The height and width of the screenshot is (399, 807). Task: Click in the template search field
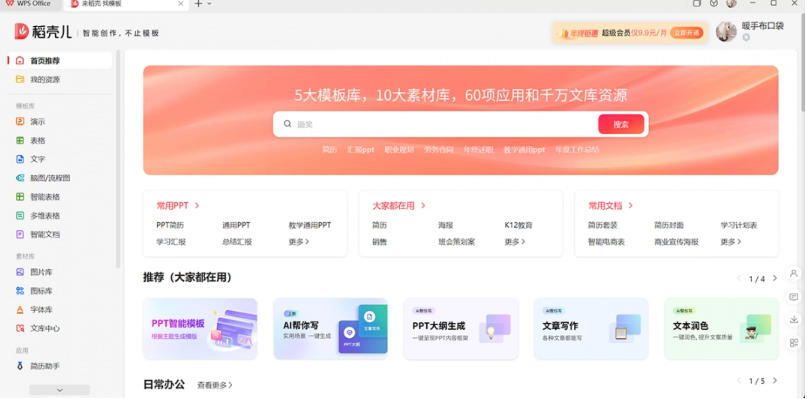[445, 124]
